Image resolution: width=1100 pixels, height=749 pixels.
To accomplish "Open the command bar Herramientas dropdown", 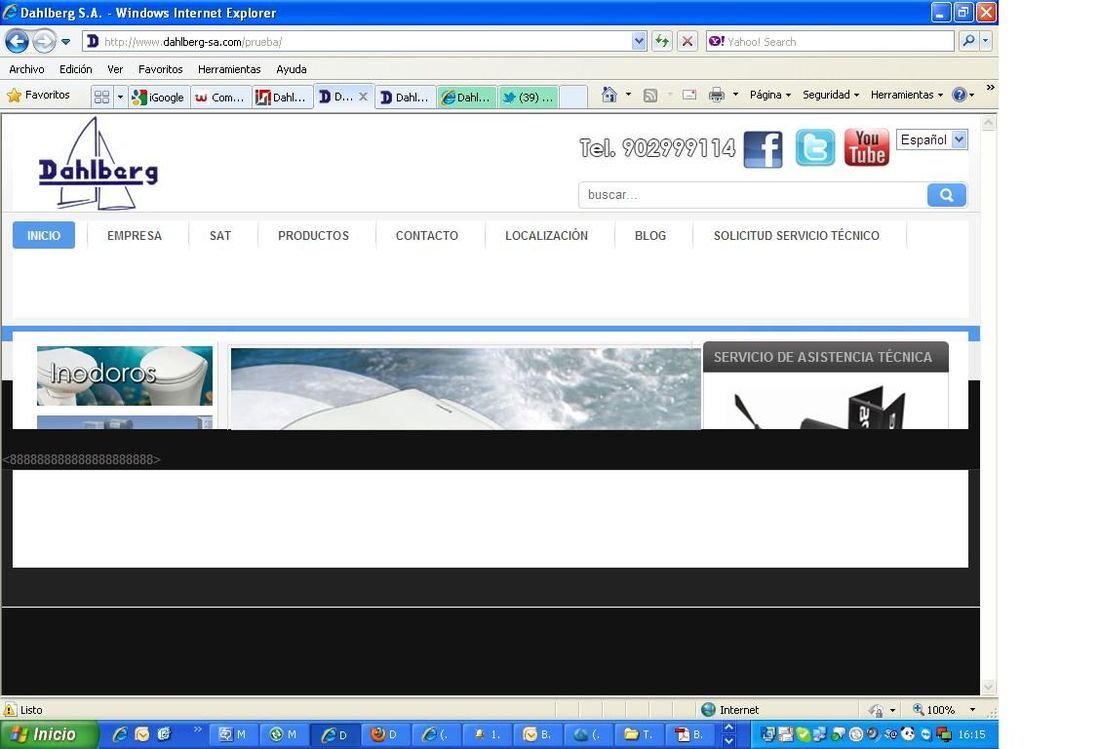I will [906, 95].
